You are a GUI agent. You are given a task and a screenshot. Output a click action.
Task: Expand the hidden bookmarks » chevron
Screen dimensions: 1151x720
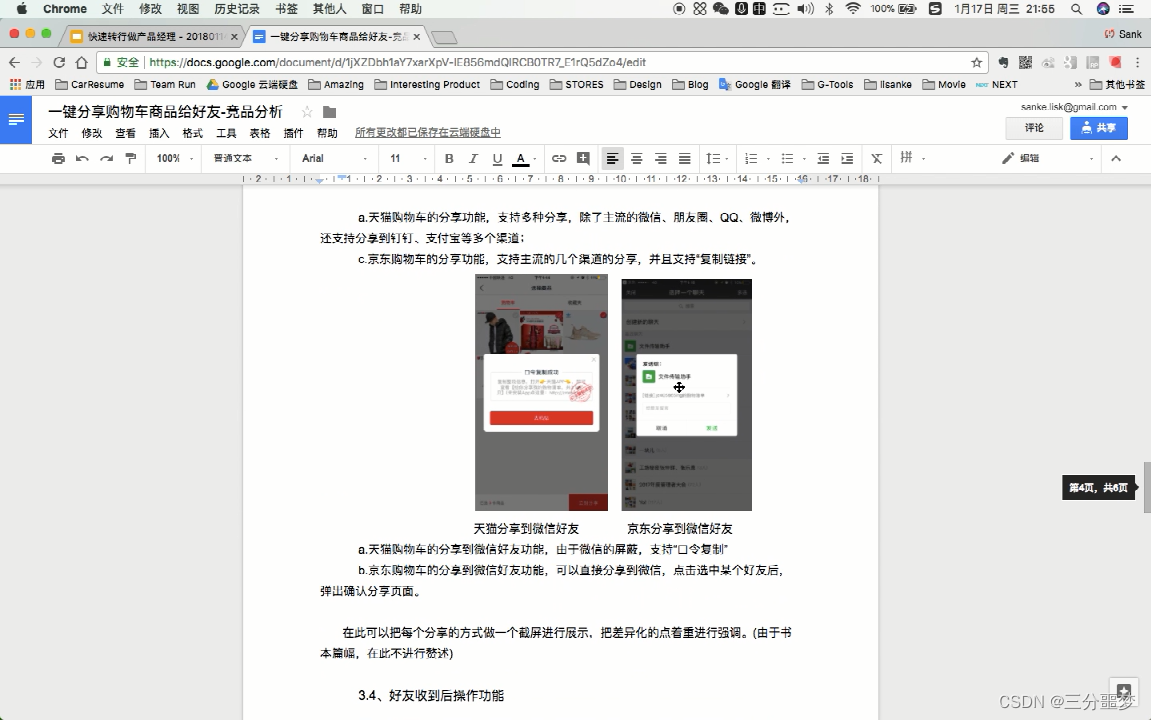tap(1078, 84)
